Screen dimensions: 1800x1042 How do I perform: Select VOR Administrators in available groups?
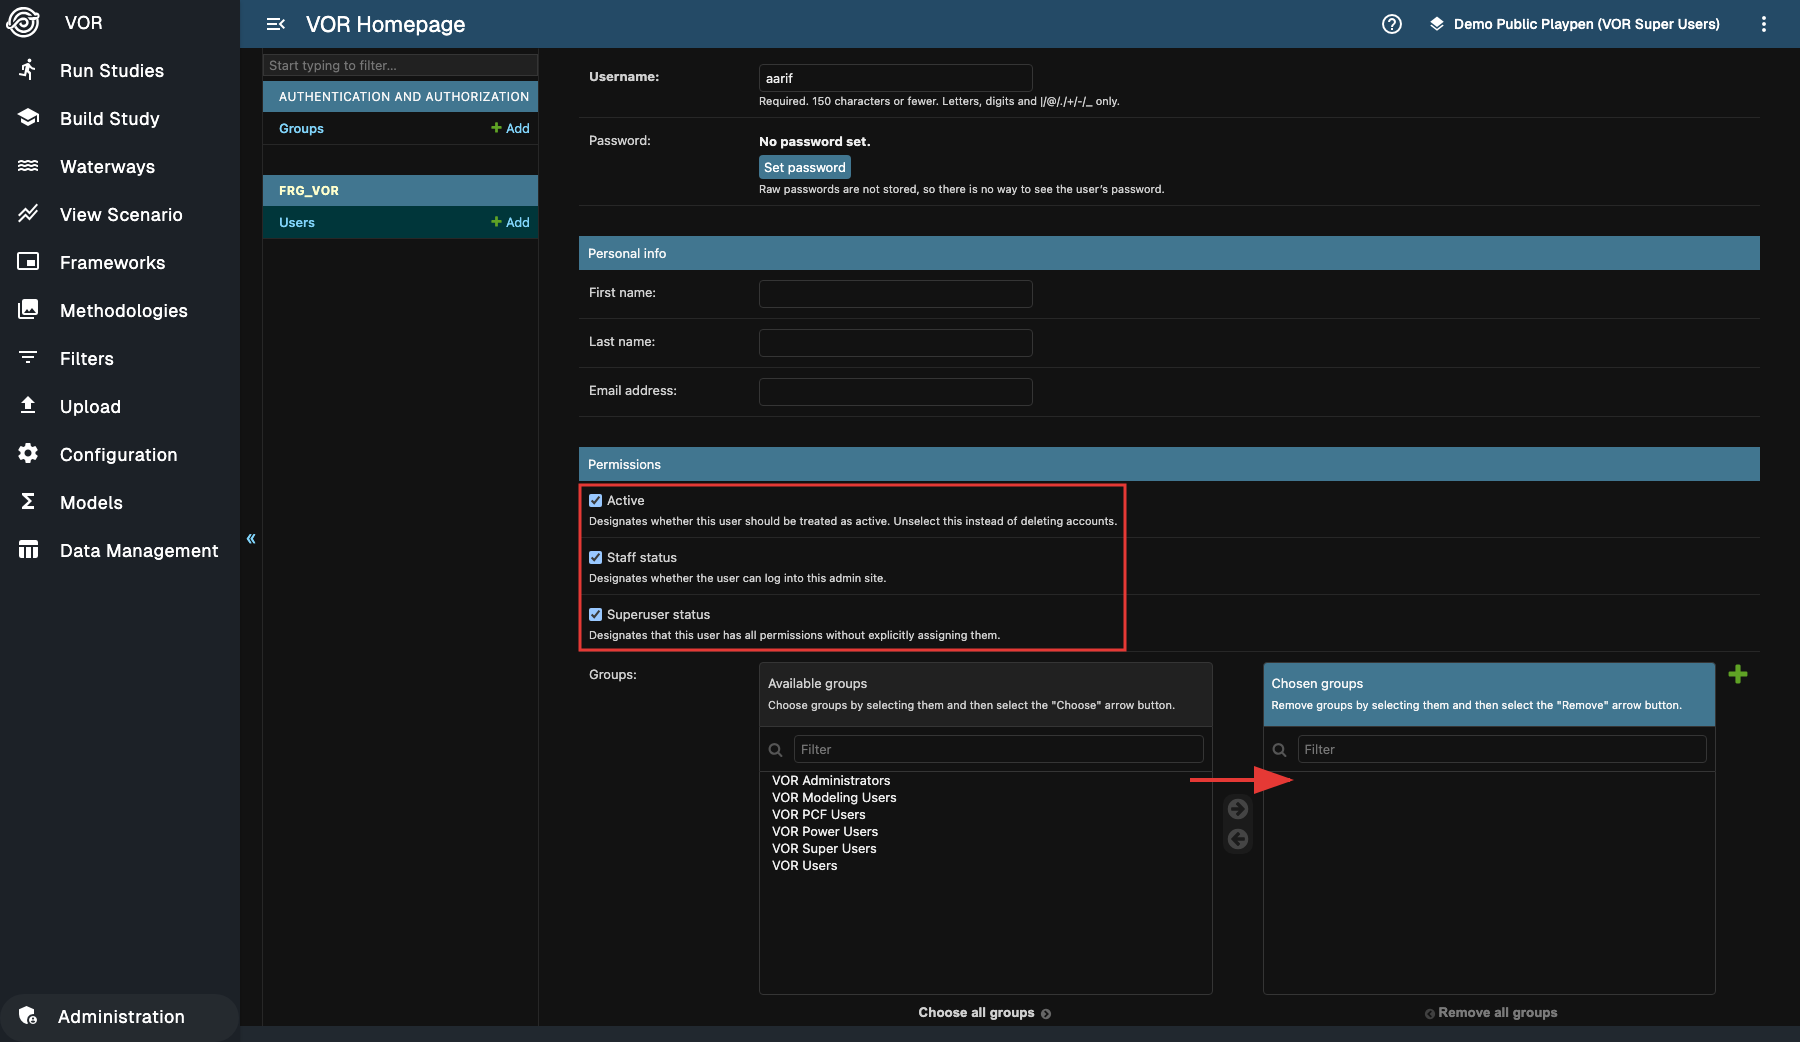[831, 781]
